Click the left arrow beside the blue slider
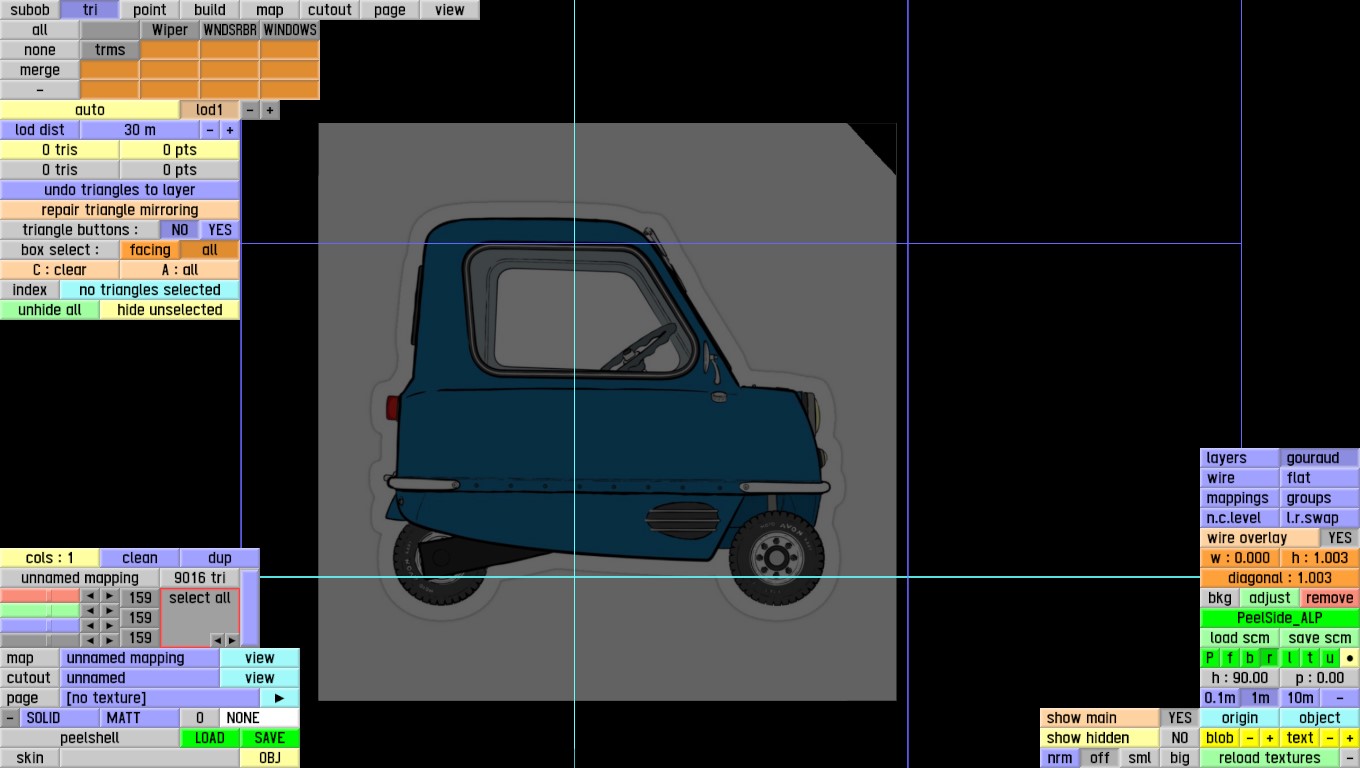The height and width of the screenshot is (768, 1360). tap(90, 626)
